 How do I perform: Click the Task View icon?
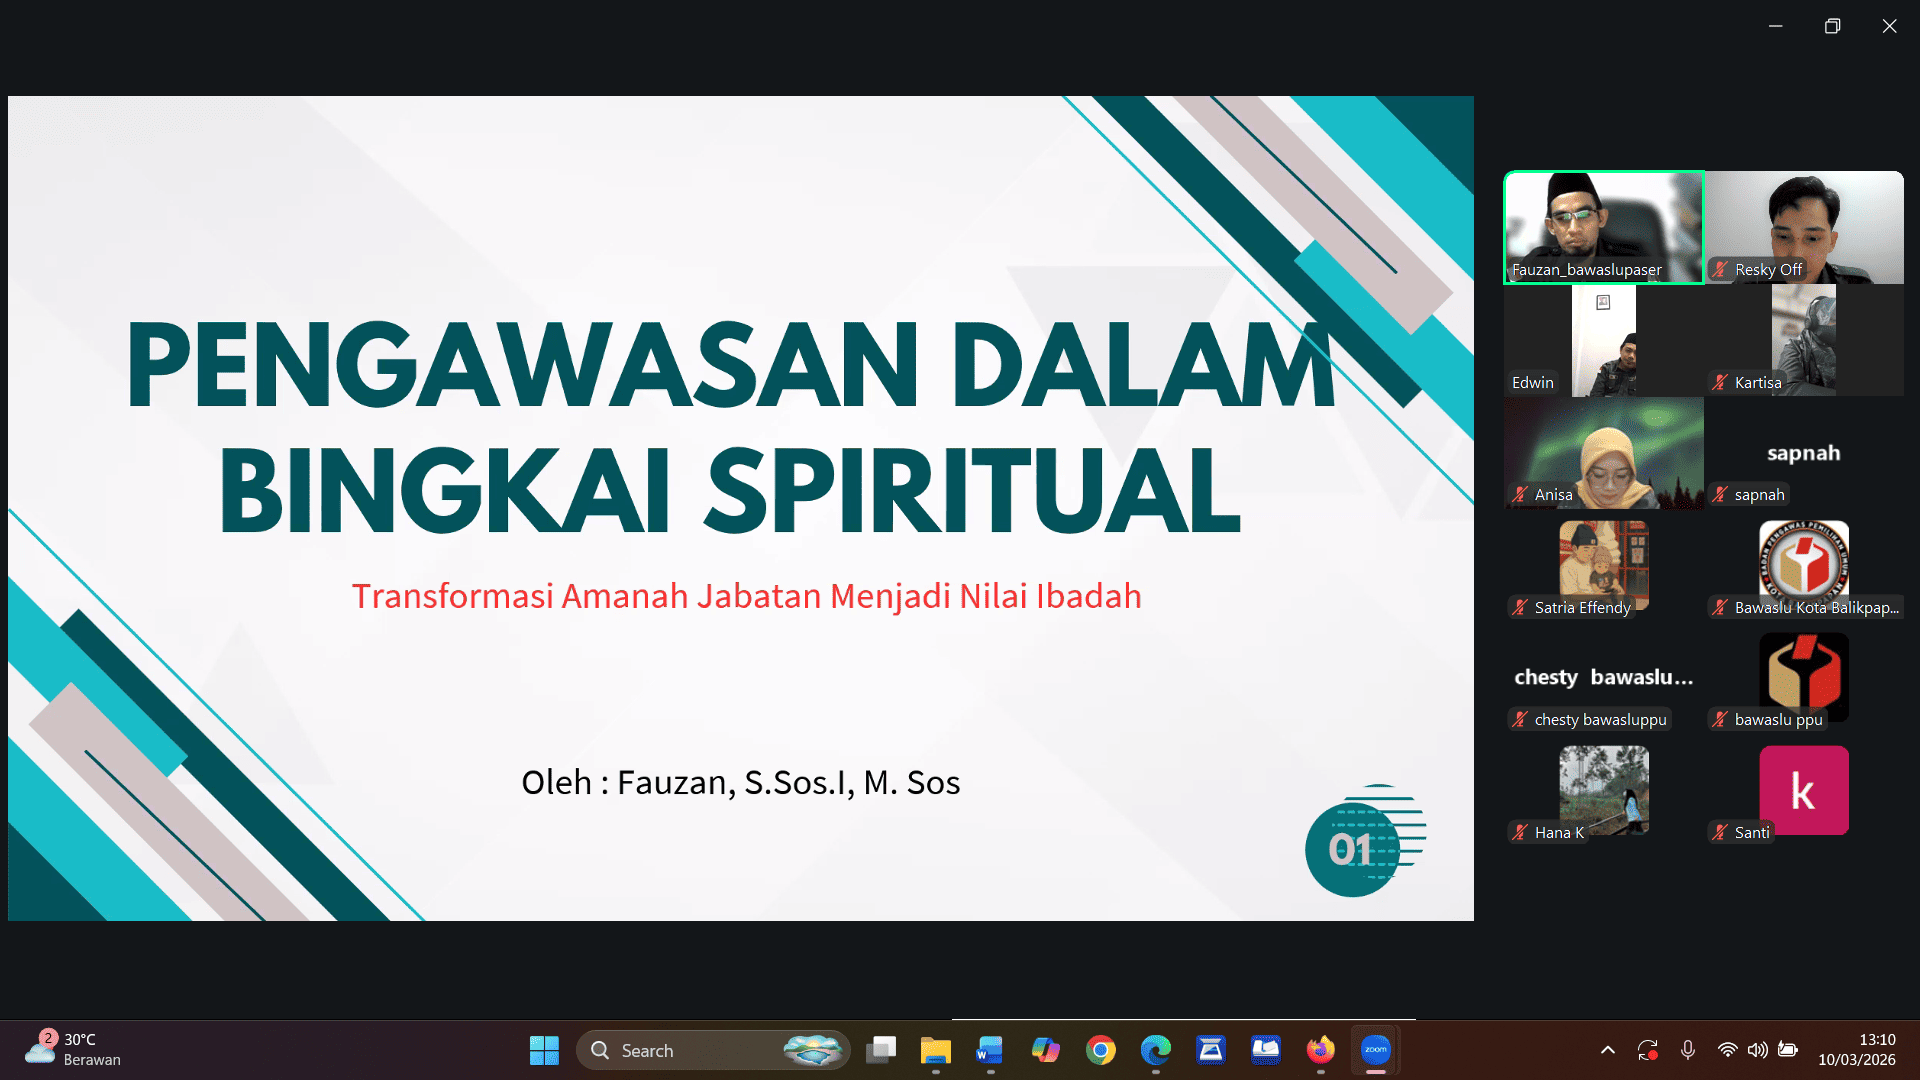(x=881, y=1050)
